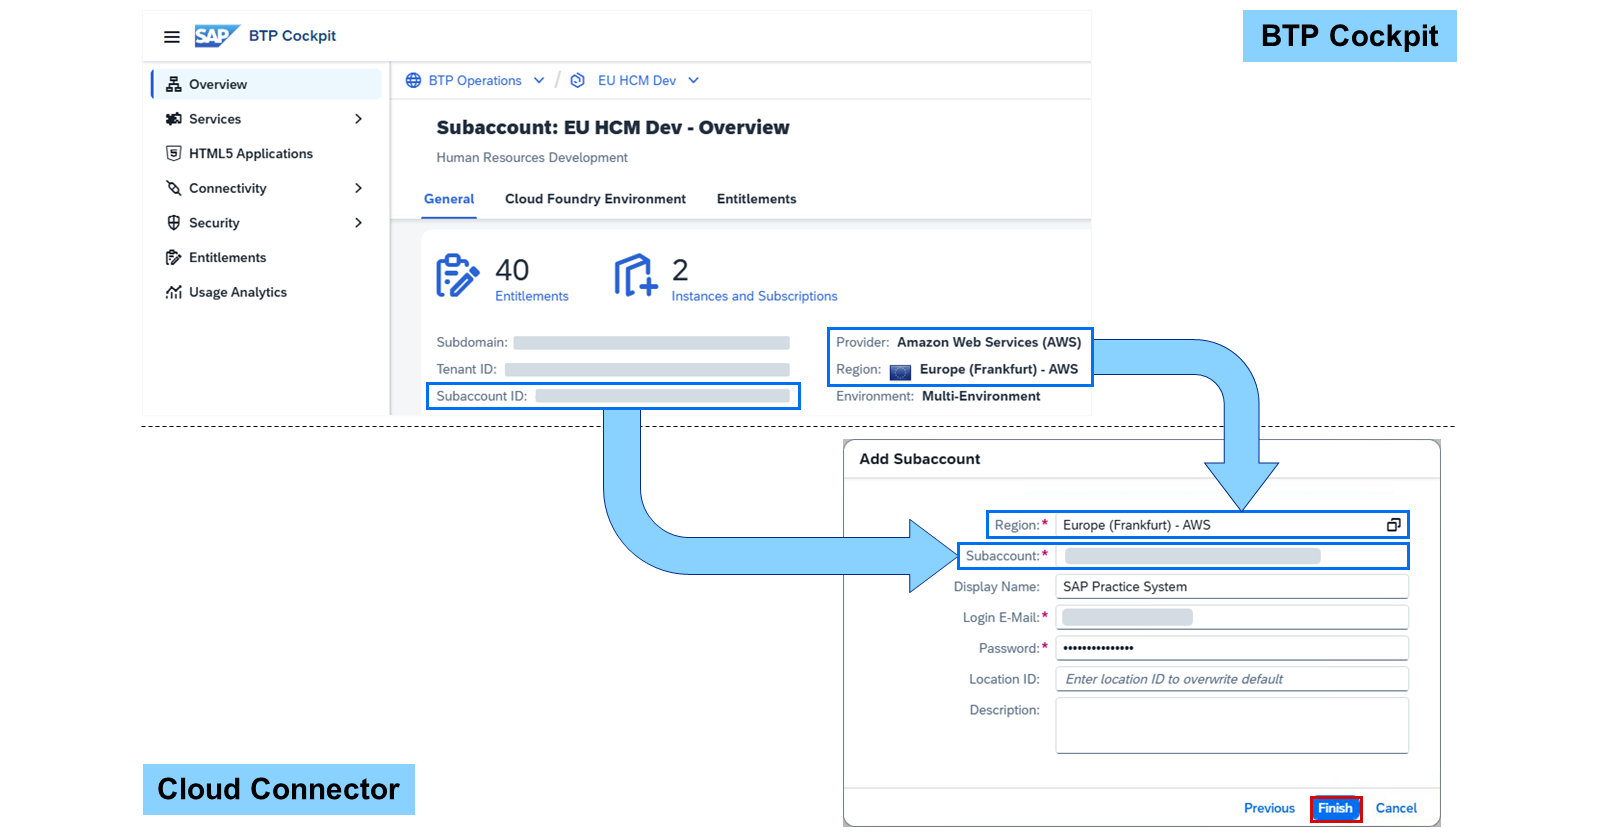Image resolution: width=1600 pixels, height=837 pixels.
Task: Open the Region value help icon
Action: tap(1393, 525)
